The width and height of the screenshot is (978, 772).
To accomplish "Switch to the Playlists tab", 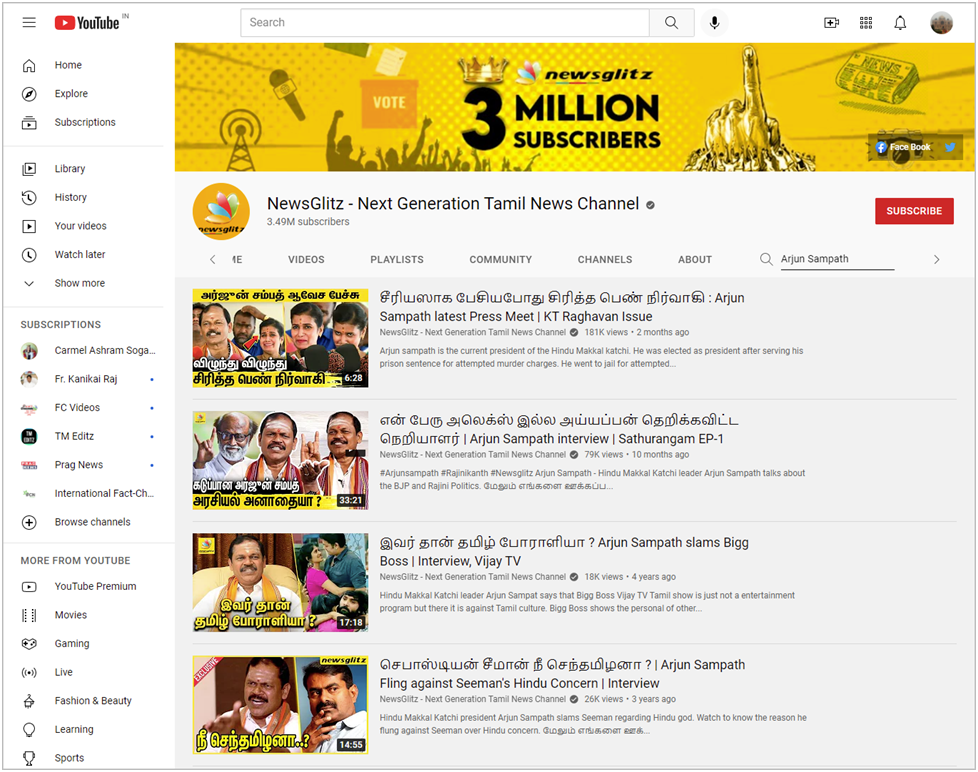I will click(x=397, y=259).
